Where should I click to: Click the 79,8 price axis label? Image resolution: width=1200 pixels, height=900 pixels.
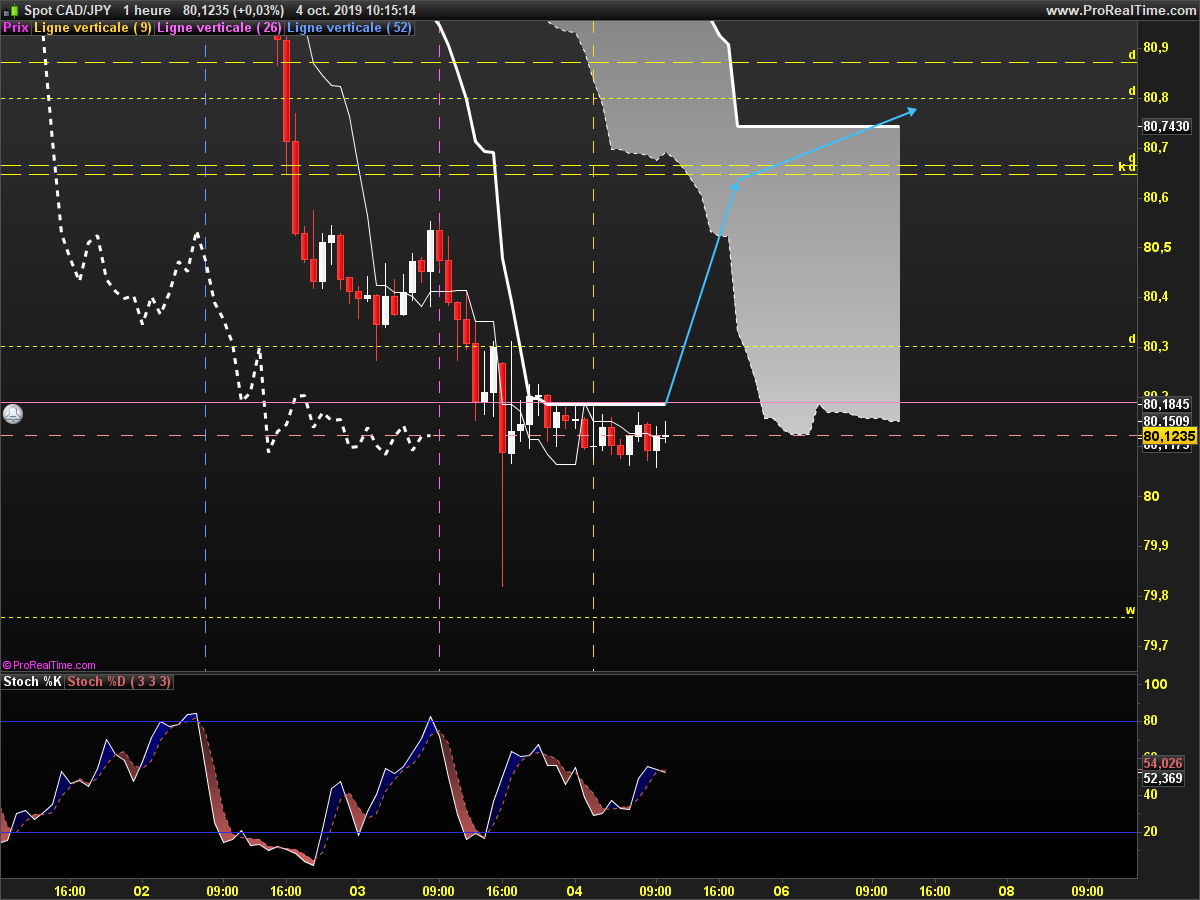(x=1156, y=595)
